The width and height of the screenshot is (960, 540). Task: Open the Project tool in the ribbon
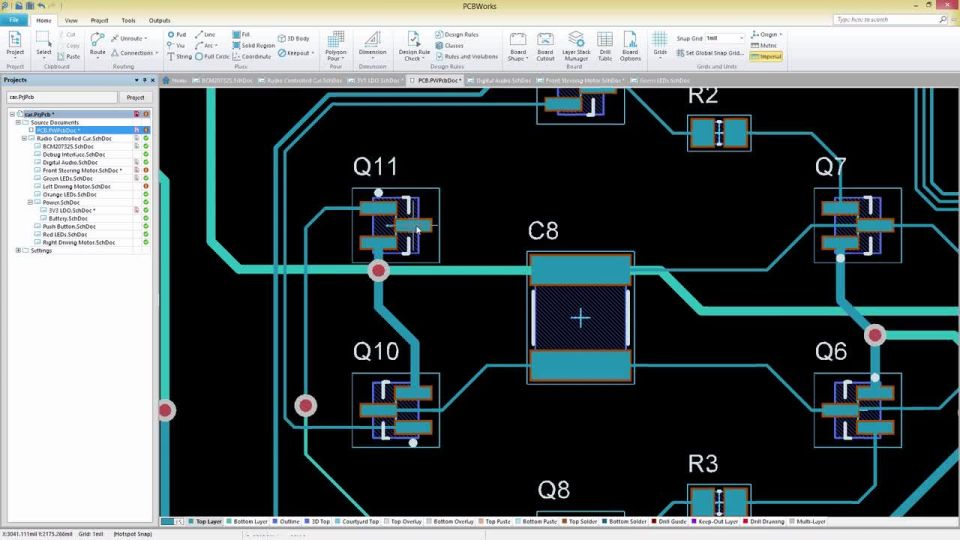coord(15,44)
